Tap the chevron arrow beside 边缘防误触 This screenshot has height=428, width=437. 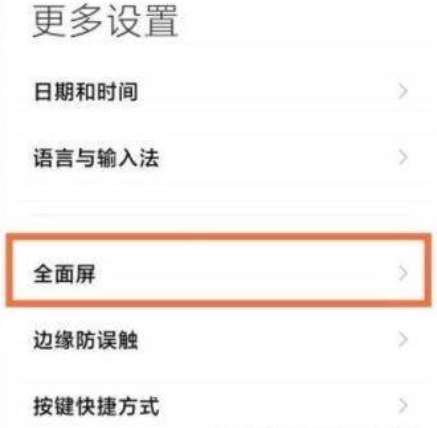[403, 340]
